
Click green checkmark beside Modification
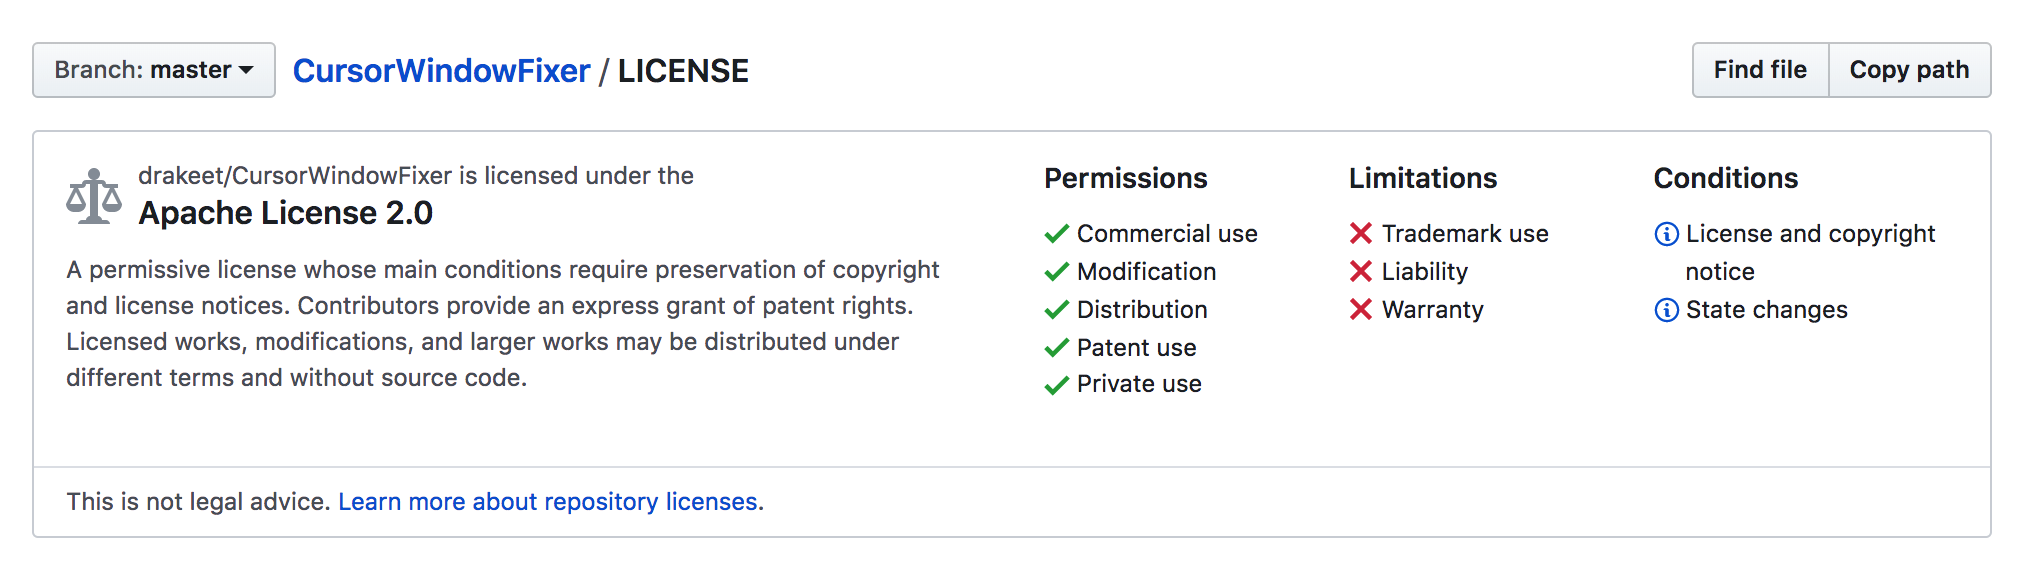coord(1057,272)
